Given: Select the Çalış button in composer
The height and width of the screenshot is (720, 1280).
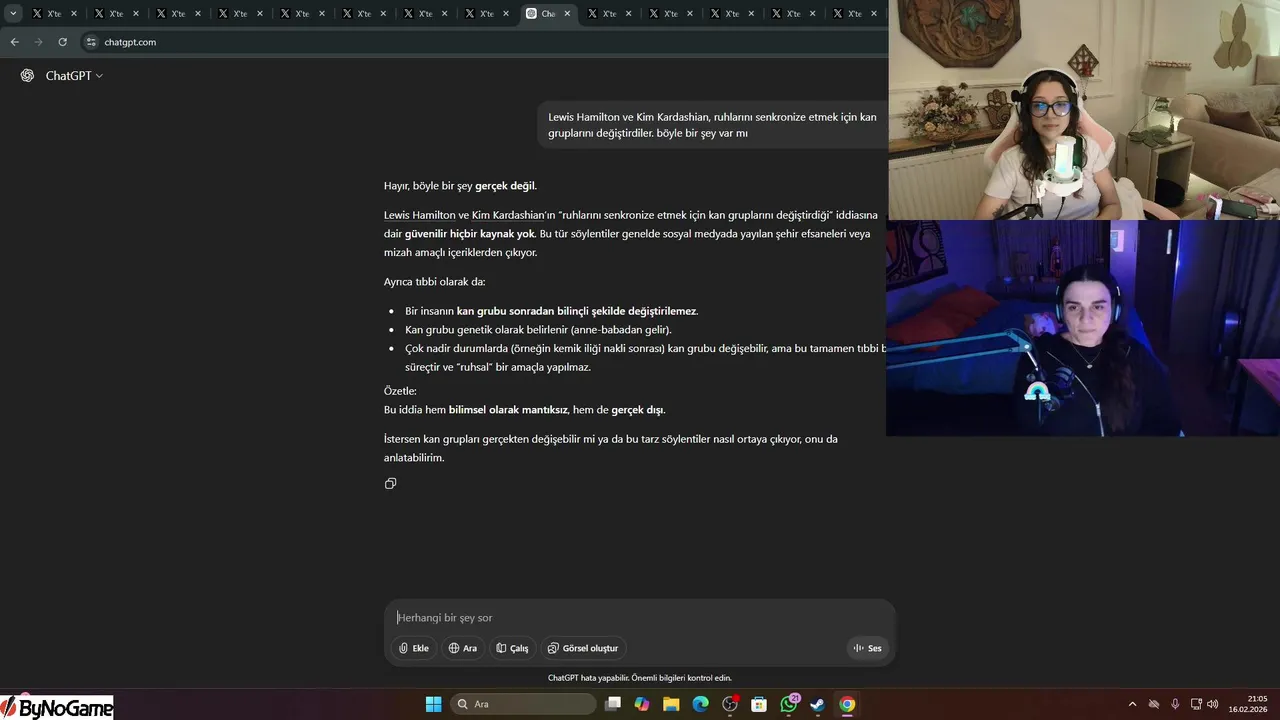Looking at the screenshot, I should (x=512, y=648).
